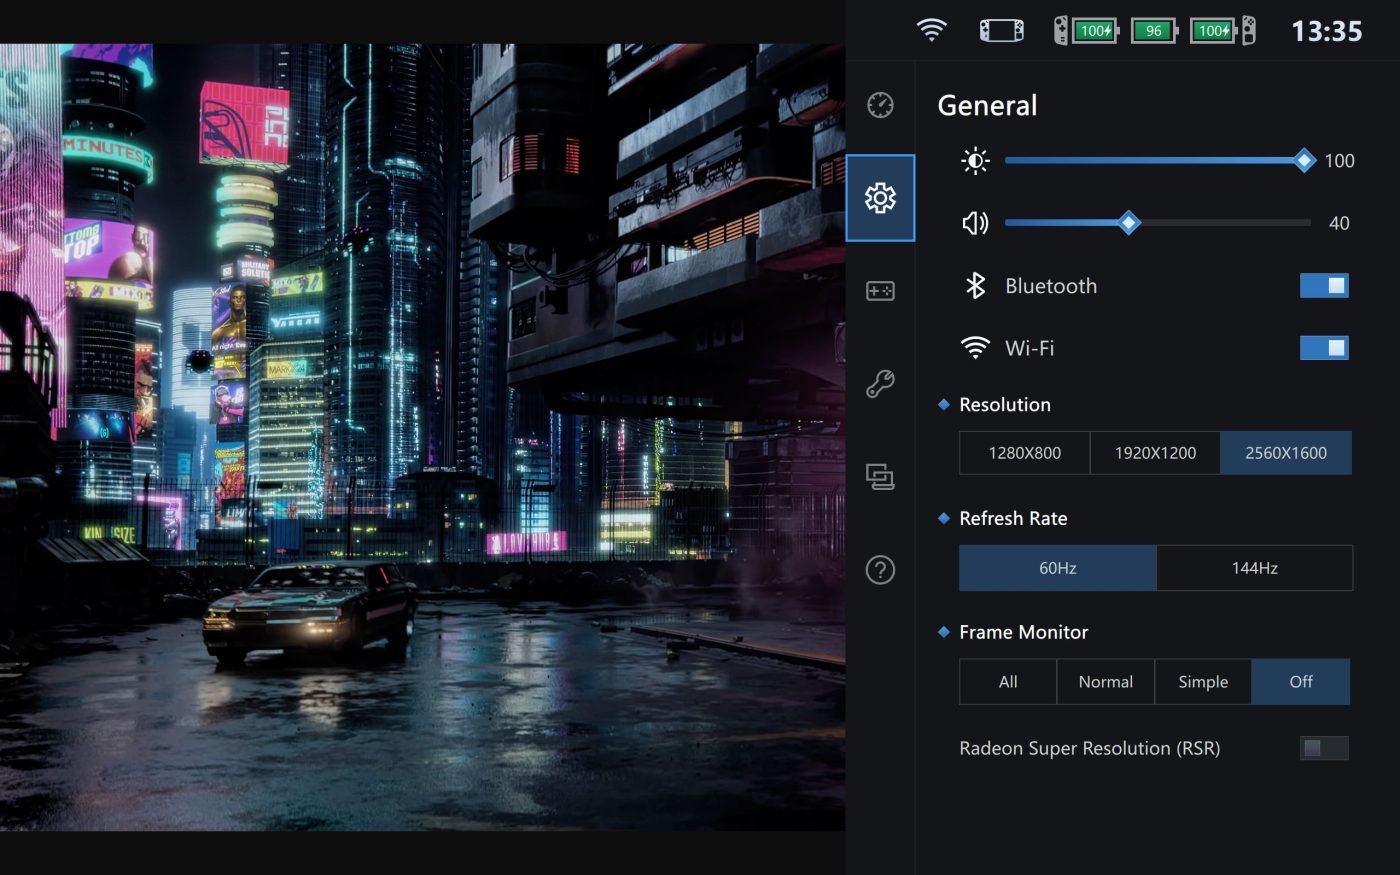Viewport: 1400px width, 875px height.
Task: Select the 60Hz refresh rate
Action: 1057,568
